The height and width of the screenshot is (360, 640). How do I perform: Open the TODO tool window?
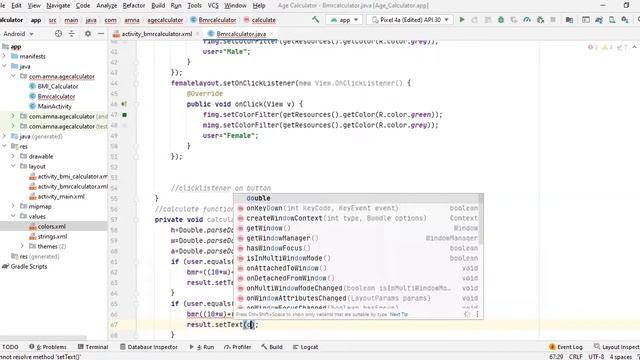pos(10,347)
